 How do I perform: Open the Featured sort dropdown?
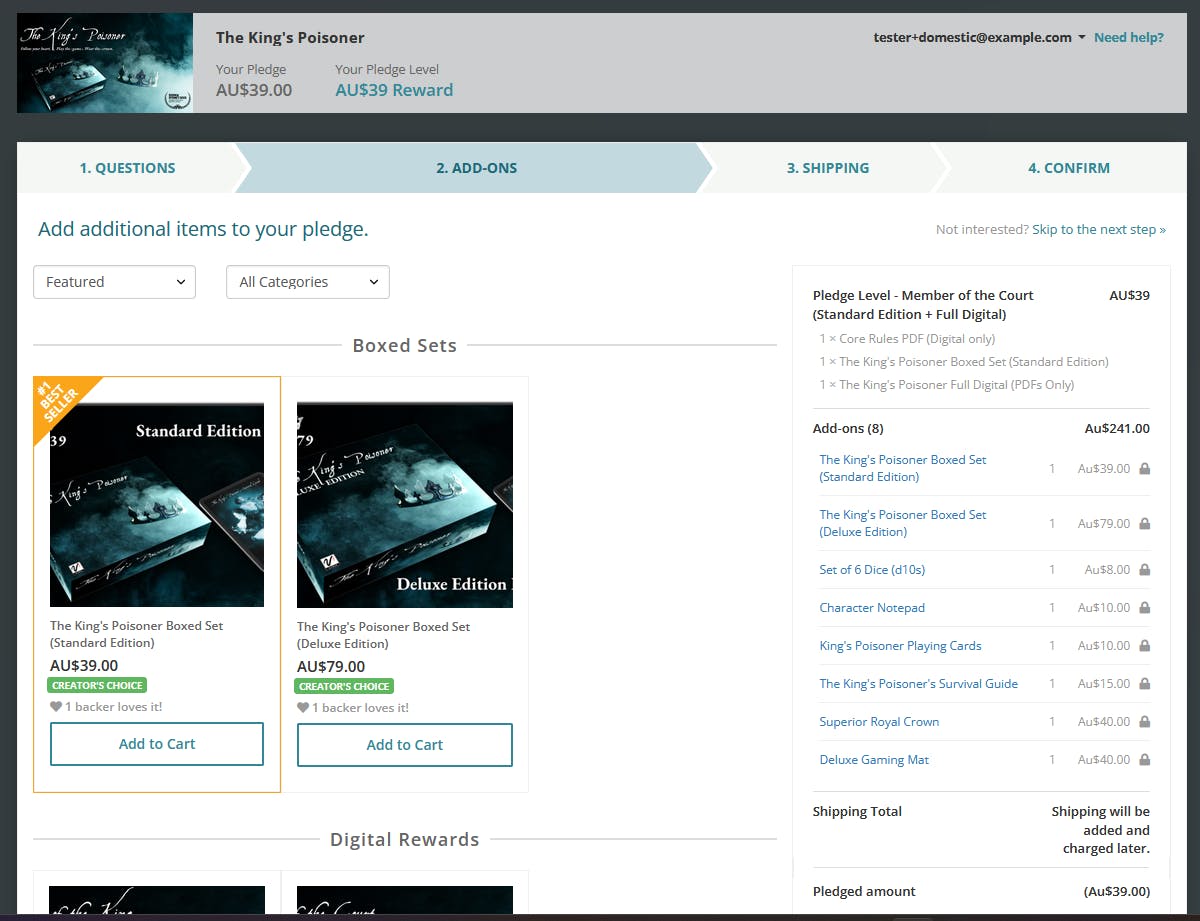(x=114, y=282)
